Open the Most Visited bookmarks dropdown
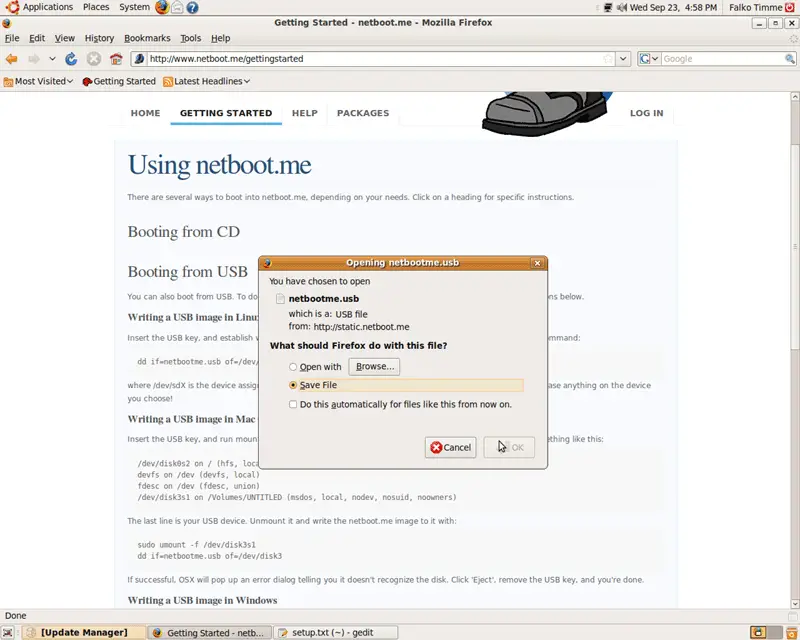800x640 pixels. click(x=38, y=82)
